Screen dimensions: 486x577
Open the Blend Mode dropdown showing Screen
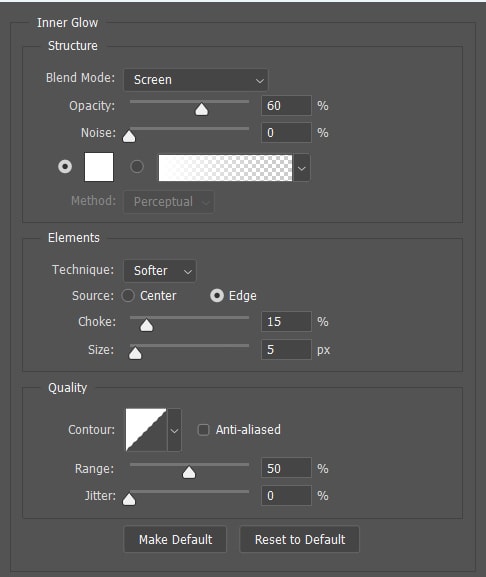(196, 79)
